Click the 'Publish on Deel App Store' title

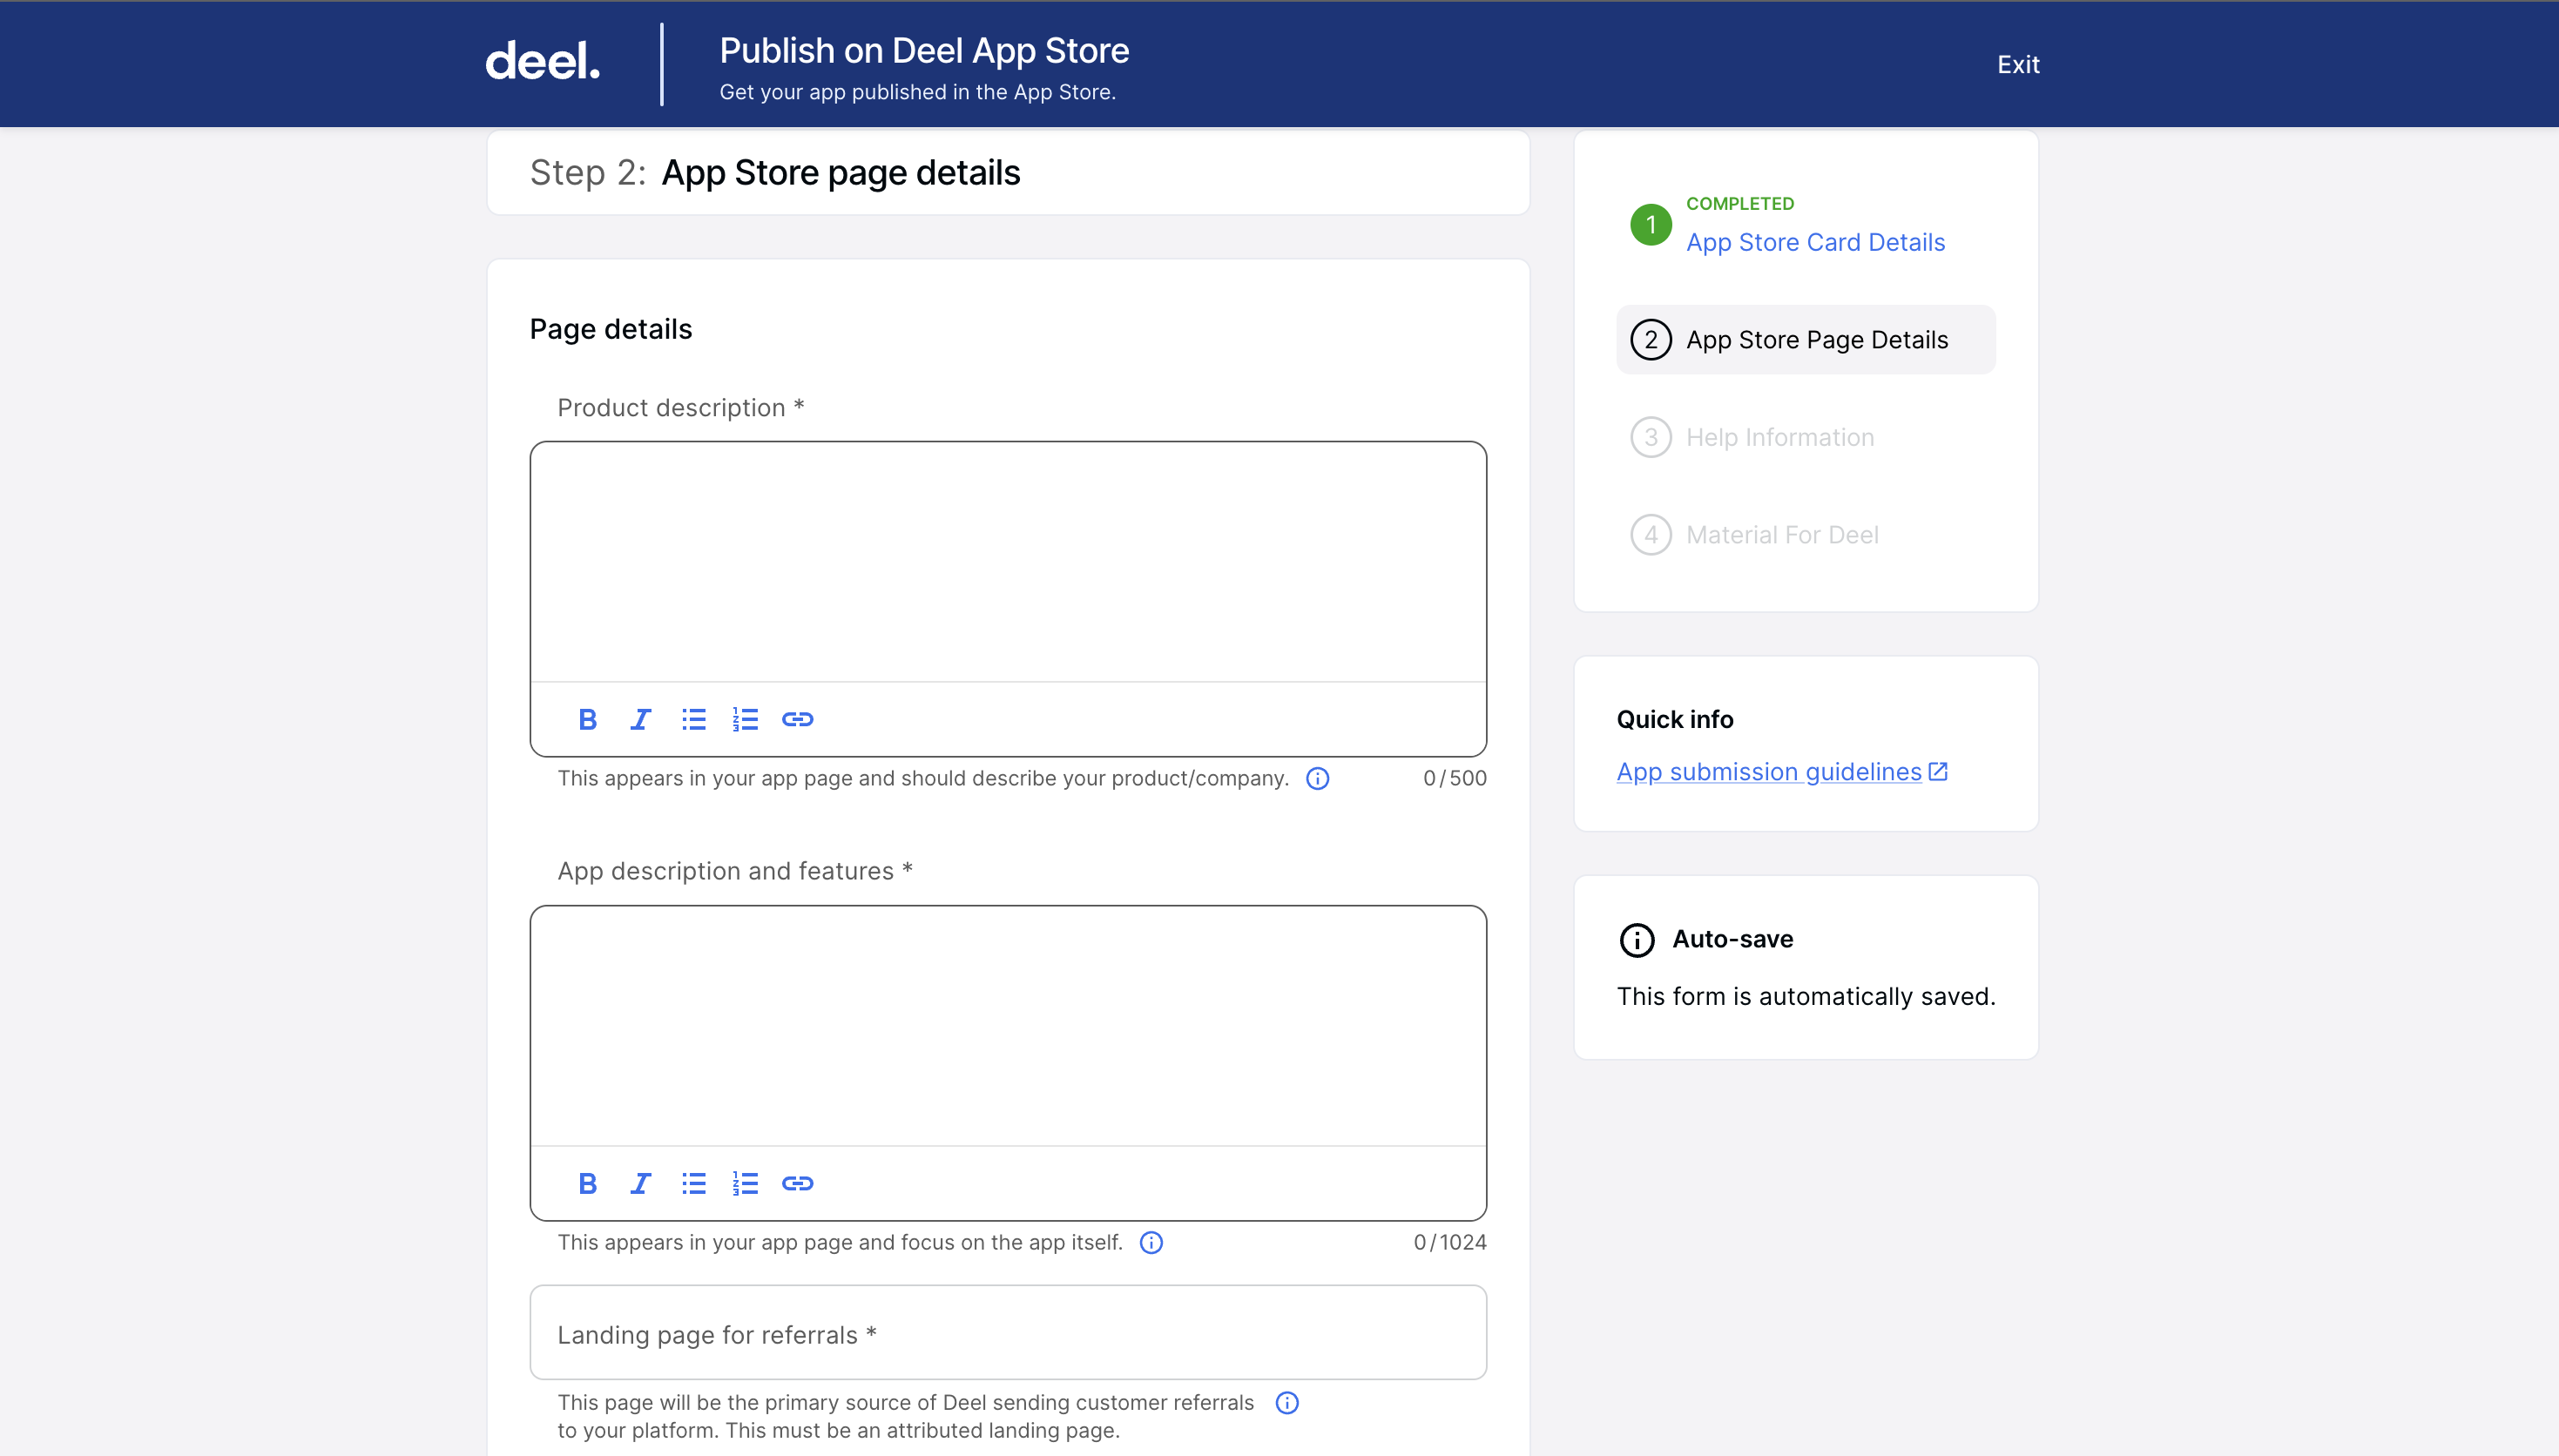[924, 50]
